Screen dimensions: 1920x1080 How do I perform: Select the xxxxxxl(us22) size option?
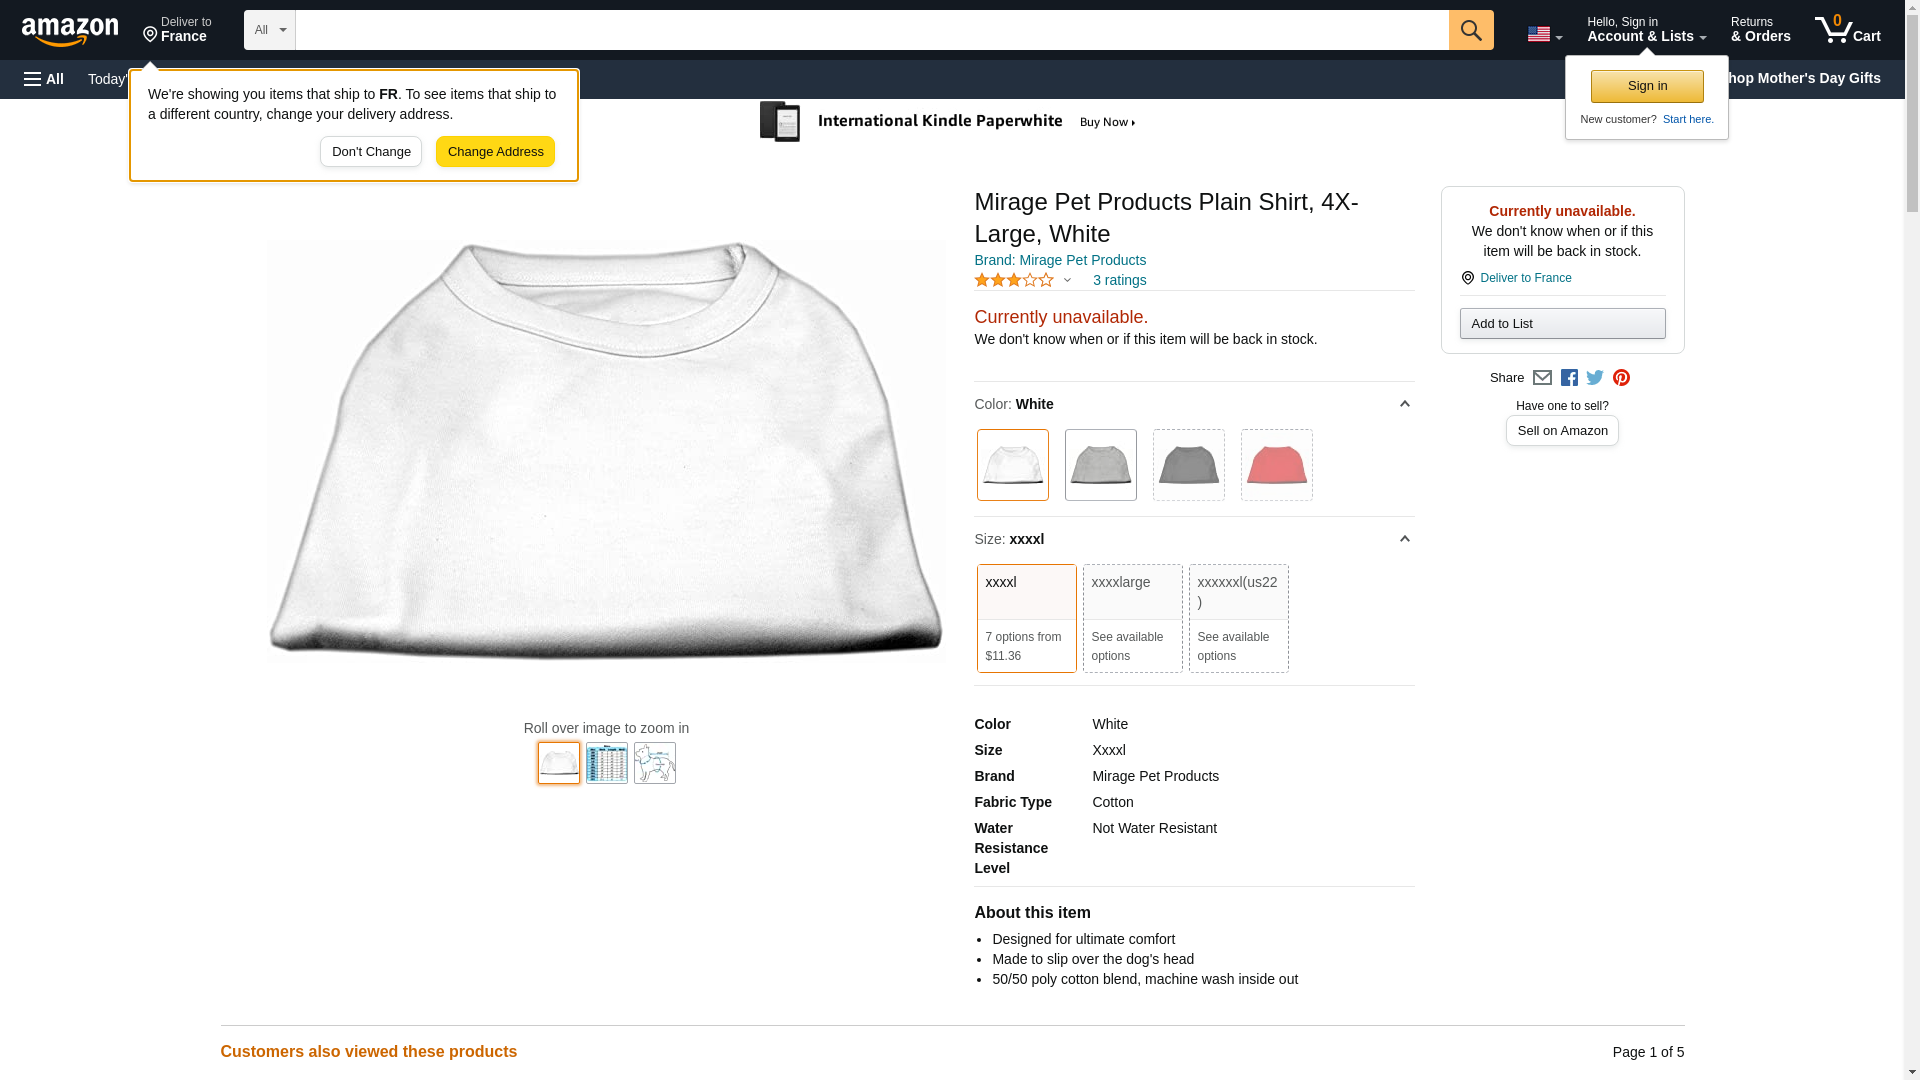1238,618
